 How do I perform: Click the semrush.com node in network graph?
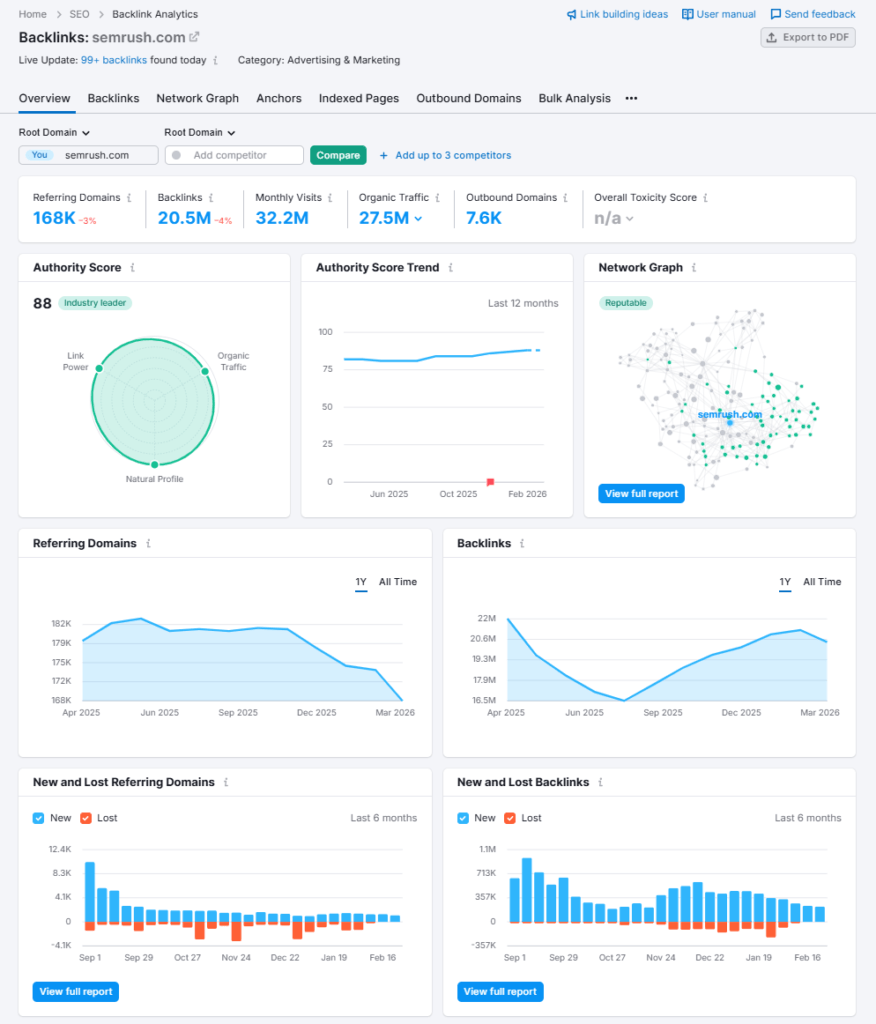pyautogui.click(x=730, y=423)
